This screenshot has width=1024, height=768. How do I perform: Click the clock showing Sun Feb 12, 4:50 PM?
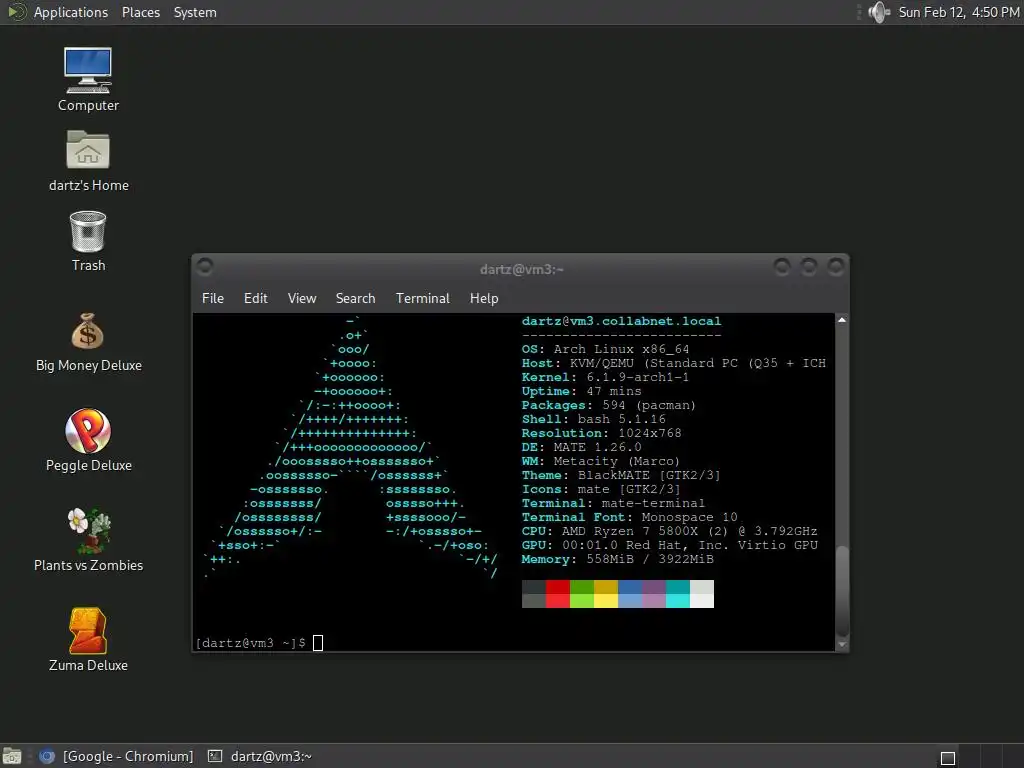click(x=959, y=12)
